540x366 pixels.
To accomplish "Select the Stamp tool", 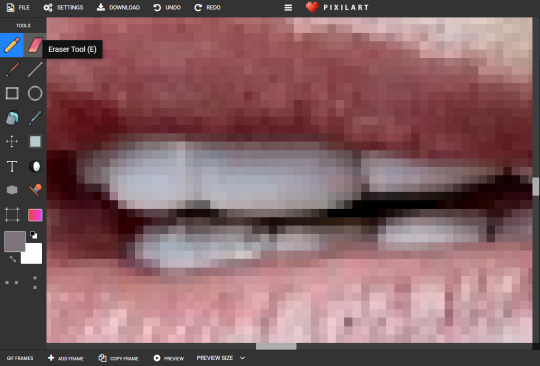I will tap(35, 190).
